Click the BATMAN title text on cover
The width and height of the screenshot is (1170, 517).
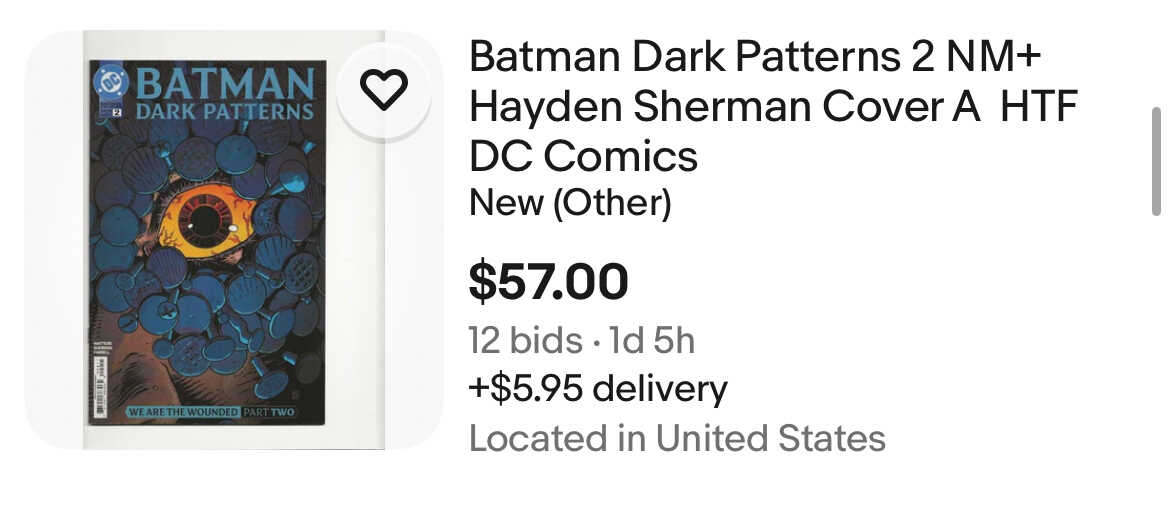(225, 83)
